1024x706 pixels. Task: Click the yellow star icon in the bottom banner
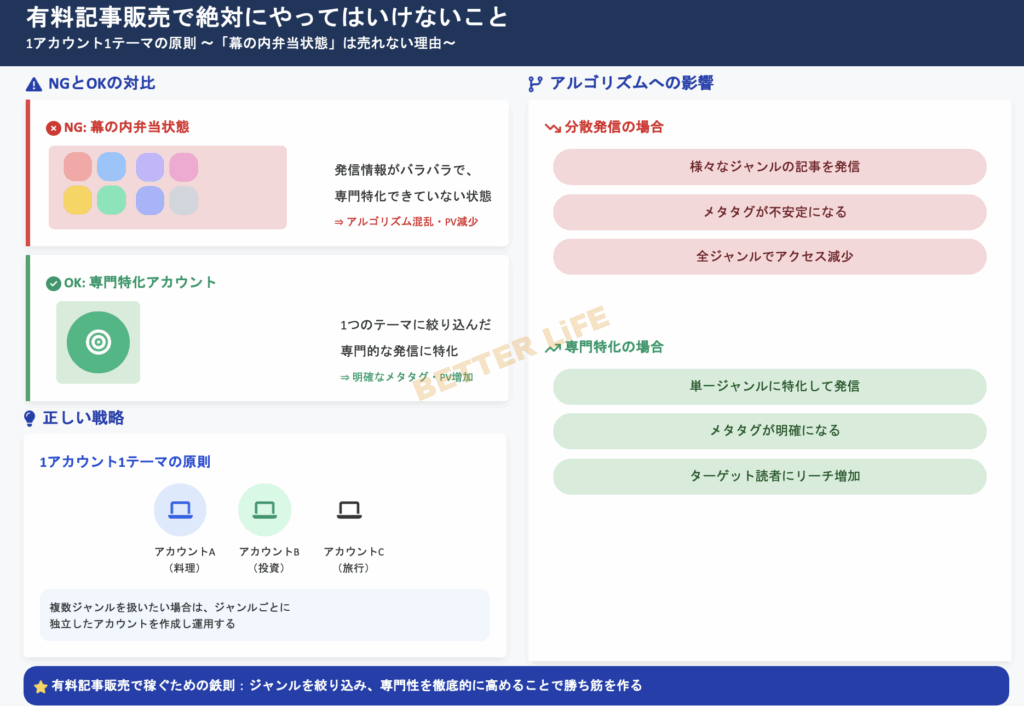click(40, 687)
